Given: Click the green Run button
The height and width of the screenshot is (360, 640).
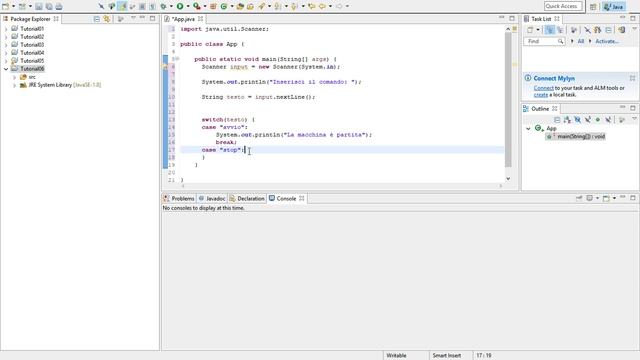Looking at the screenshot, I should pos(180,6).
